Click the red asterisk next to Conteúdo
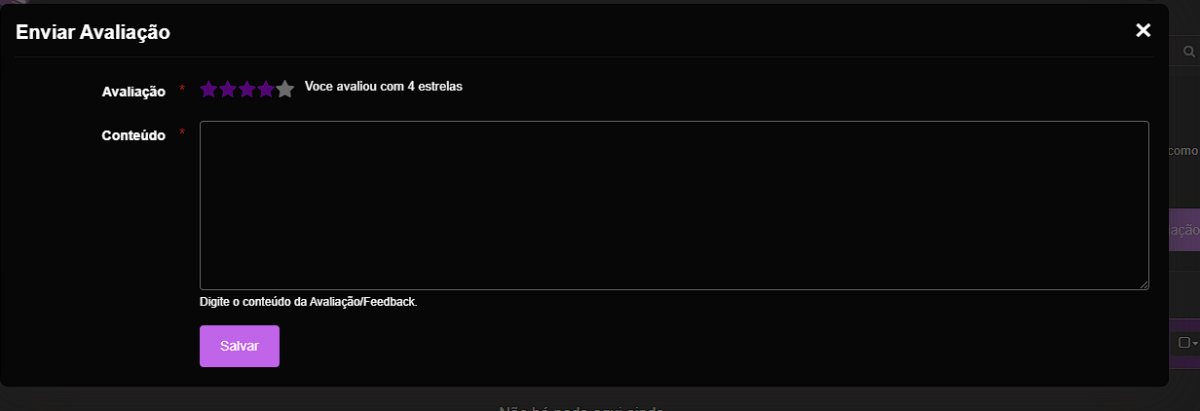Image resolution: width=1200 pixels, height=411 pixels. point(182,133)
